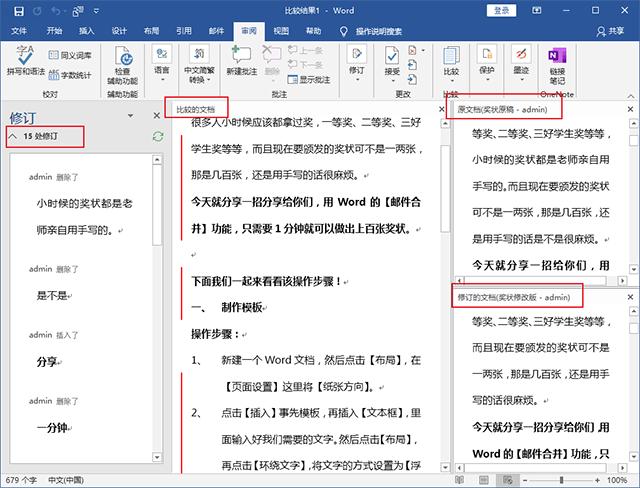
Task: Close the 修订的文档 revised document pane
Action: pyautogui.click(x=631, y=297)
